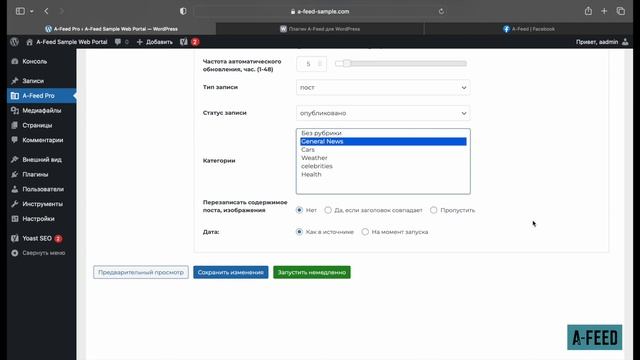Open the Статус записи dropdown

383,113
